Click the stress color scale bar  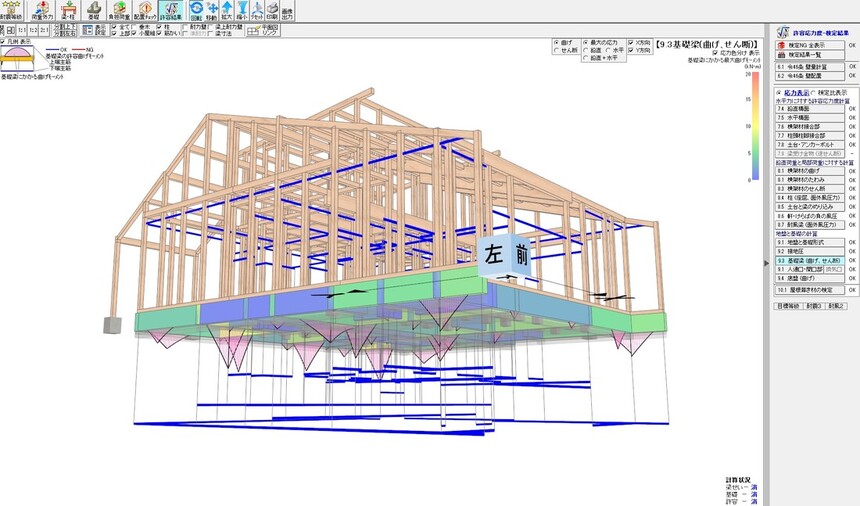click(755, 126)
